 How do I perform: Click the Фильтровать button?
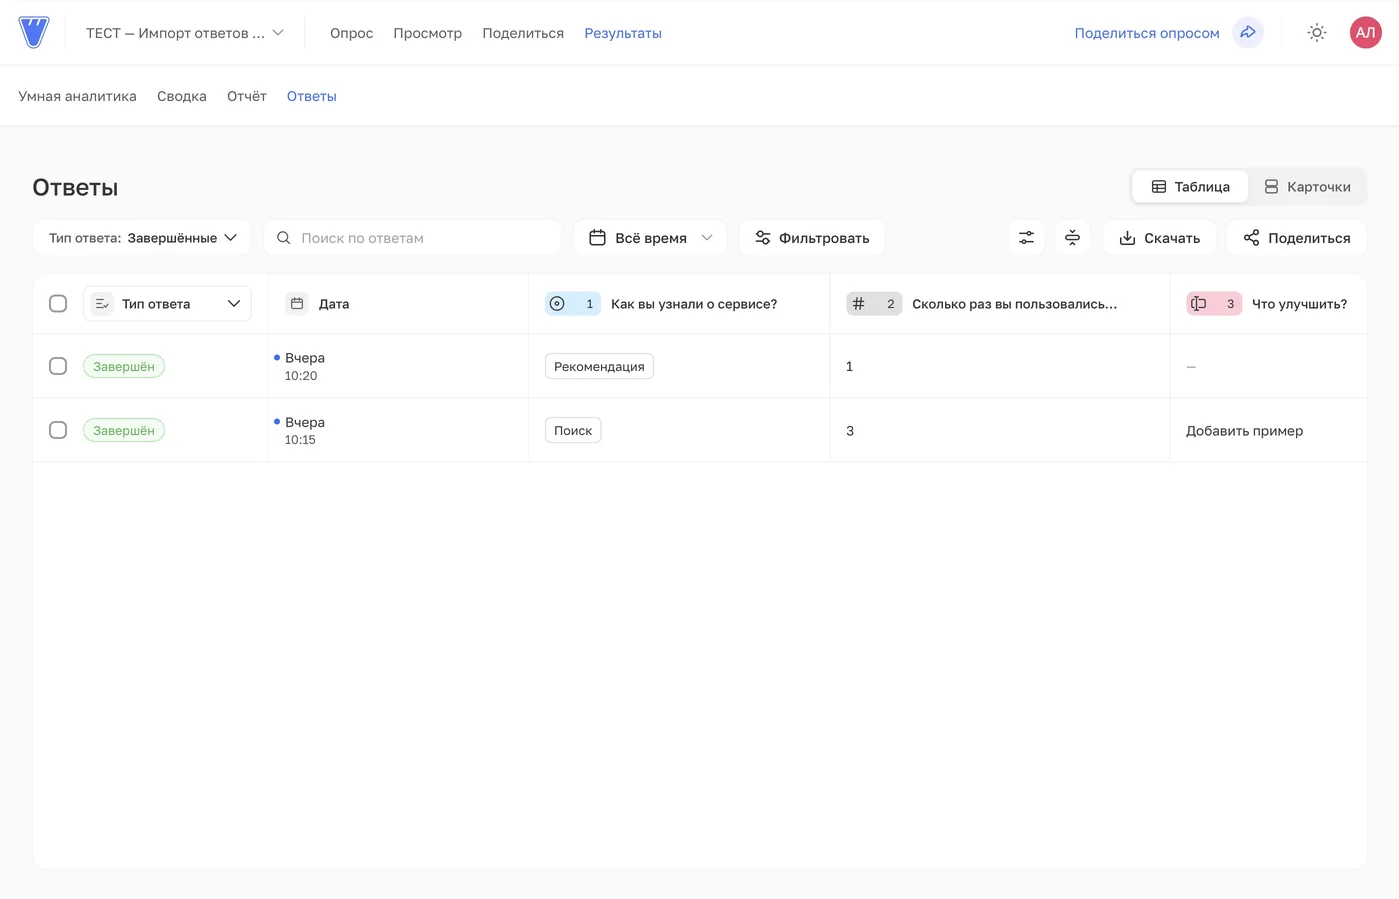coord(812,238)
